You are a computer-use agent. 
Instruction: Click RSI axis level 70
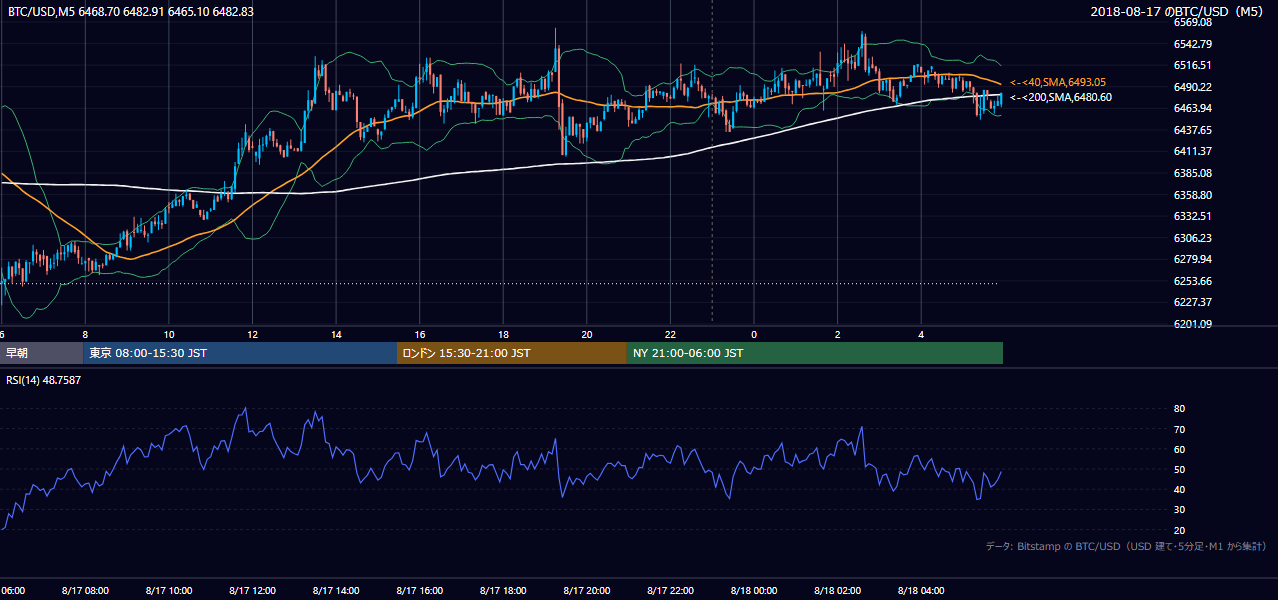[x=1179, y=429]
